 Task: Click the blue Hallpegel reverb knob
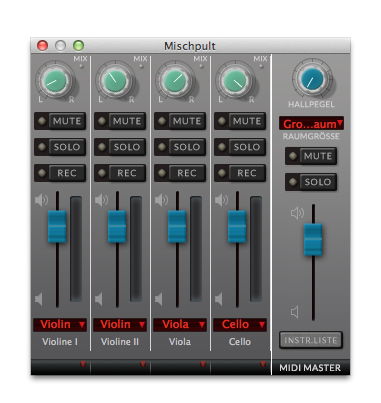tap(312, 79)
